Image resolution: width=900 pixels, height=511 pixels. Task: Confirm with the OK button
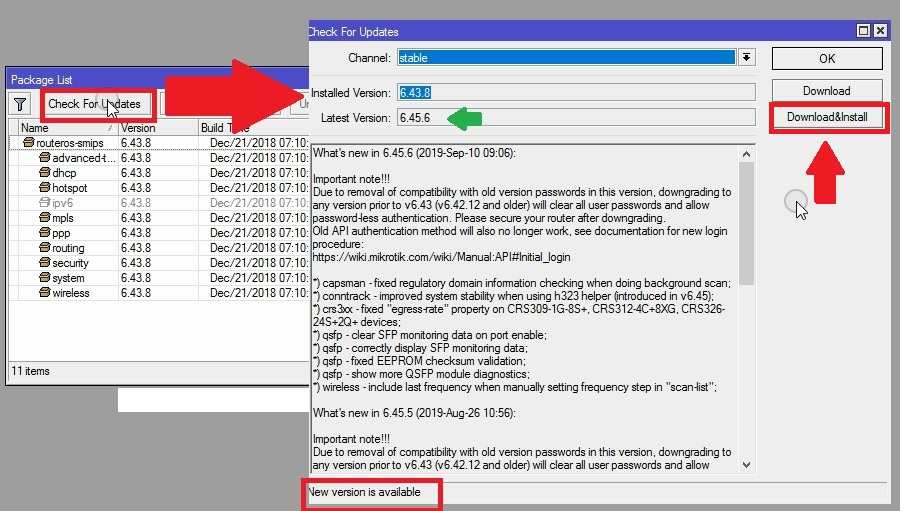(x=826, y=59)
